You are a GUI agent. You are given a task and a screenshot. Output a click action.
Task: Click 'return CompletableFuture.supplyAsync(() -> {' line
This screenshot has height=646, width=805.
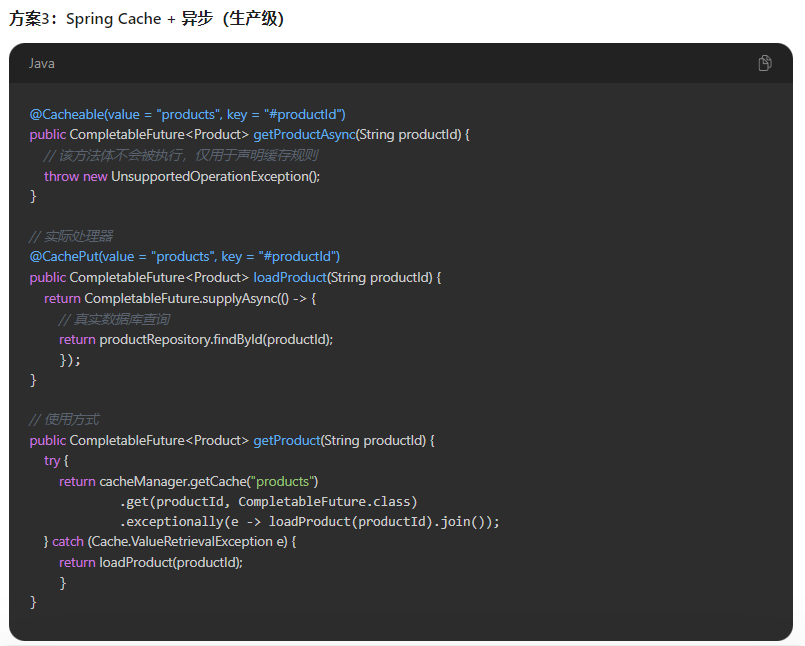(x=180, y=298)
